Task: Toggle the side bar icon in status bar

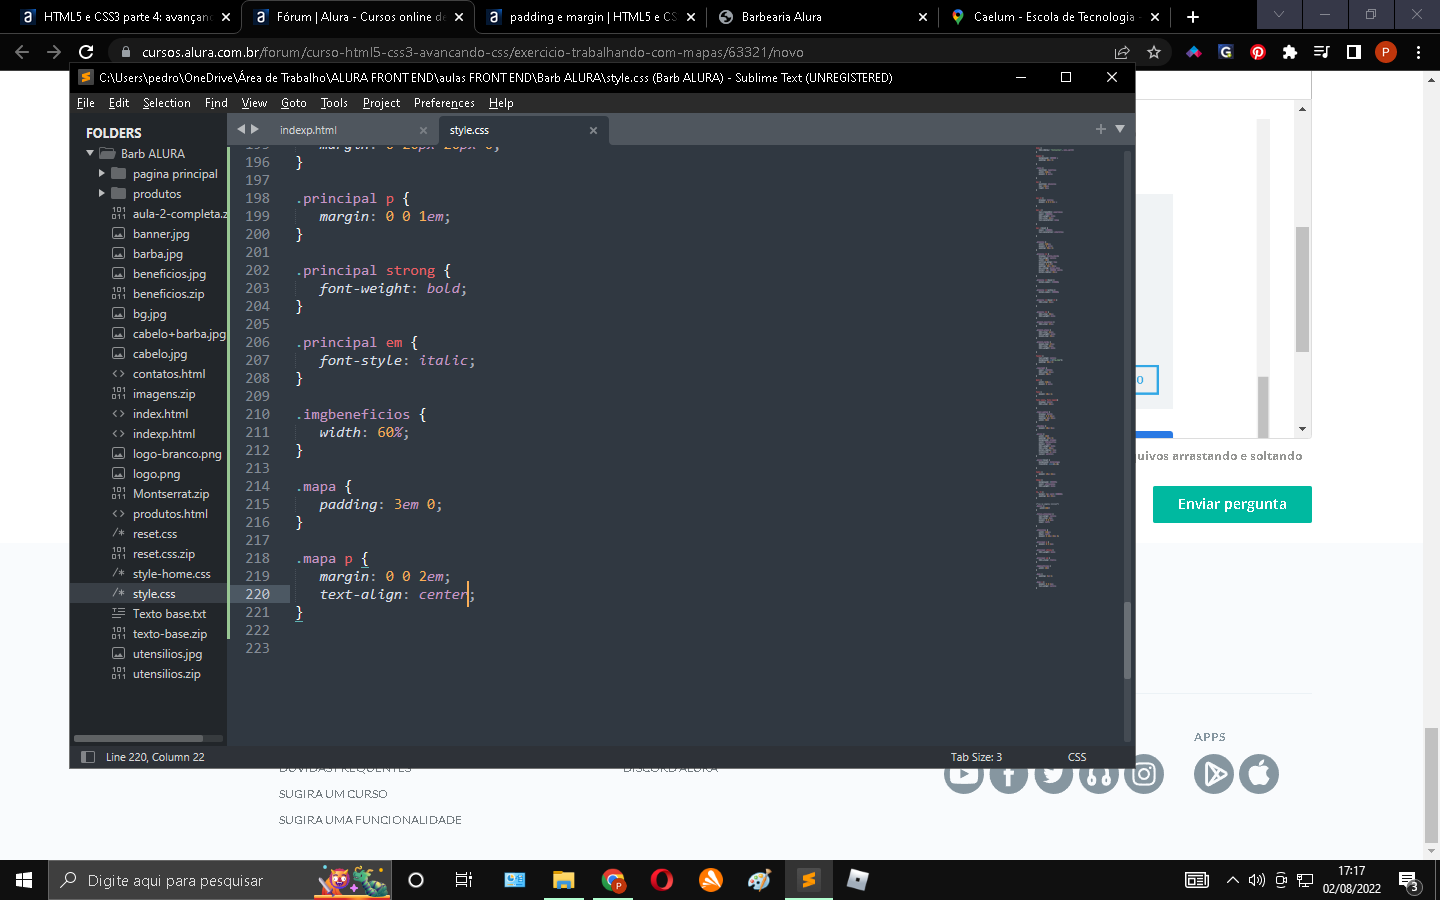Action: pos(88,757)
